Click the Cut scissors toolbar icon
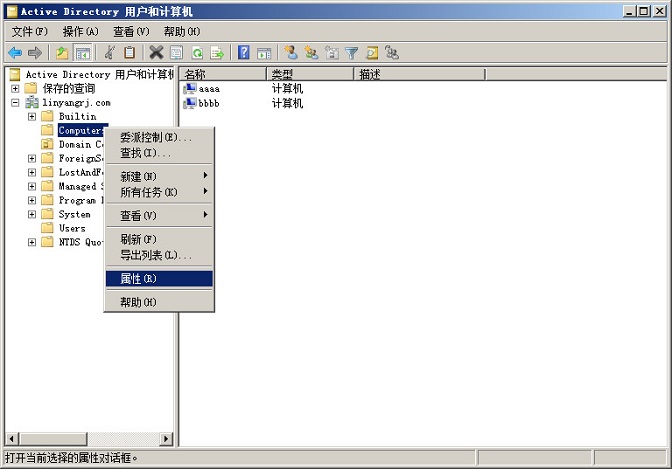Screen dimensions: 672x469 tap(110, 53)
